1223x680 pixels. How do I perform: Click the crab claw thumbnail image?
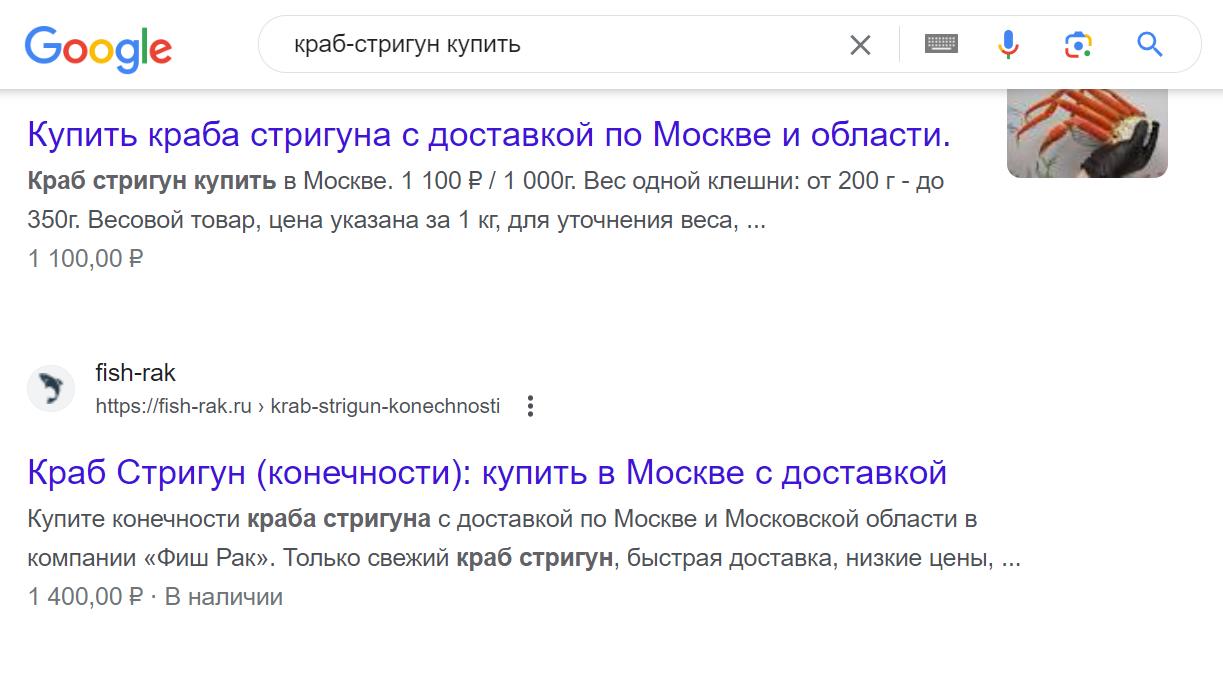pyautogui.click(x=1087, y=133)
